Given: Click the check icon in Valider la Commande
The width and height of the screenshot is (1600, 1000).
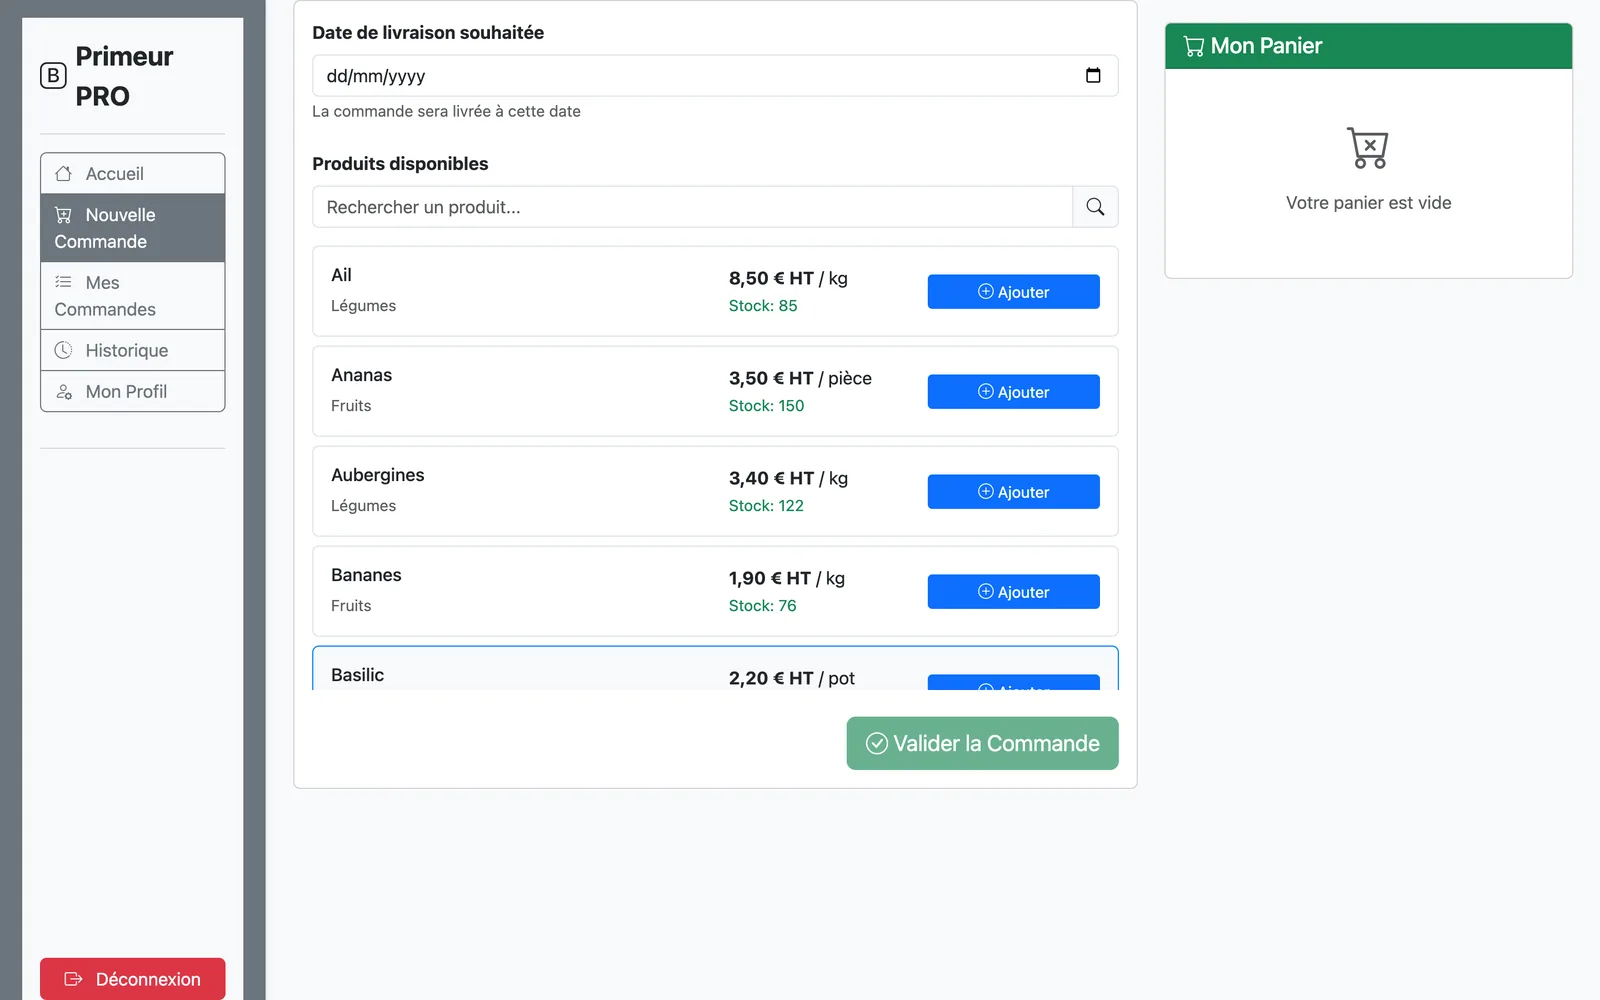Looking at the screenshot, I should click(x=877, y=744).
